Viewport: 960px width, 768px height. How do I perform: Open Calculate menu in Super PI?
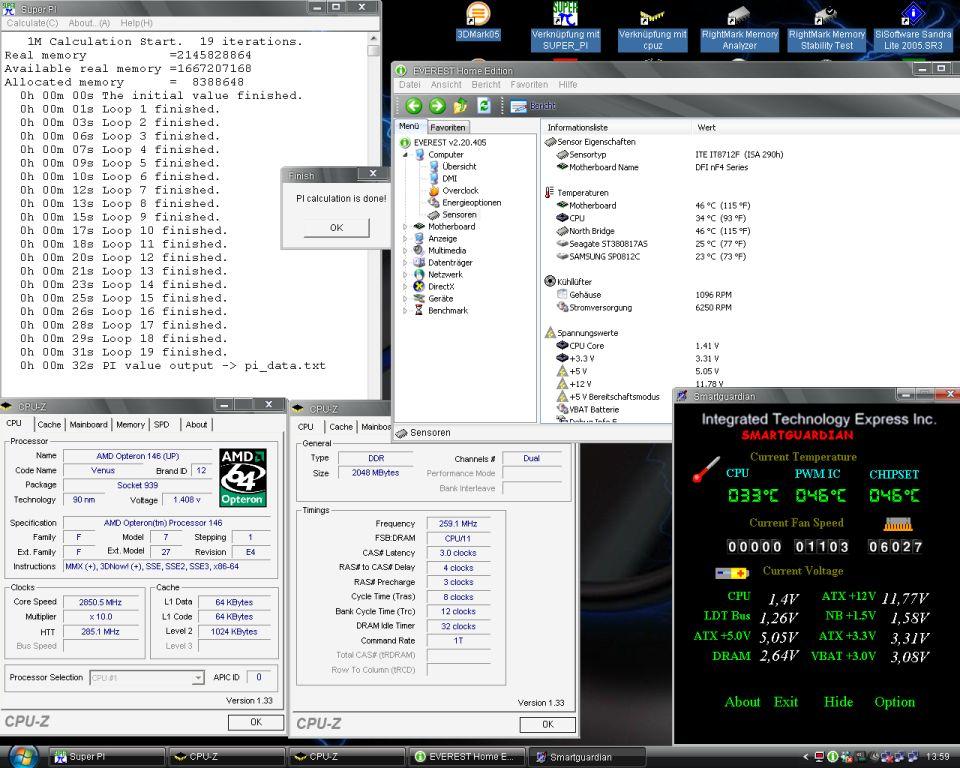click(x=32, y=23)
